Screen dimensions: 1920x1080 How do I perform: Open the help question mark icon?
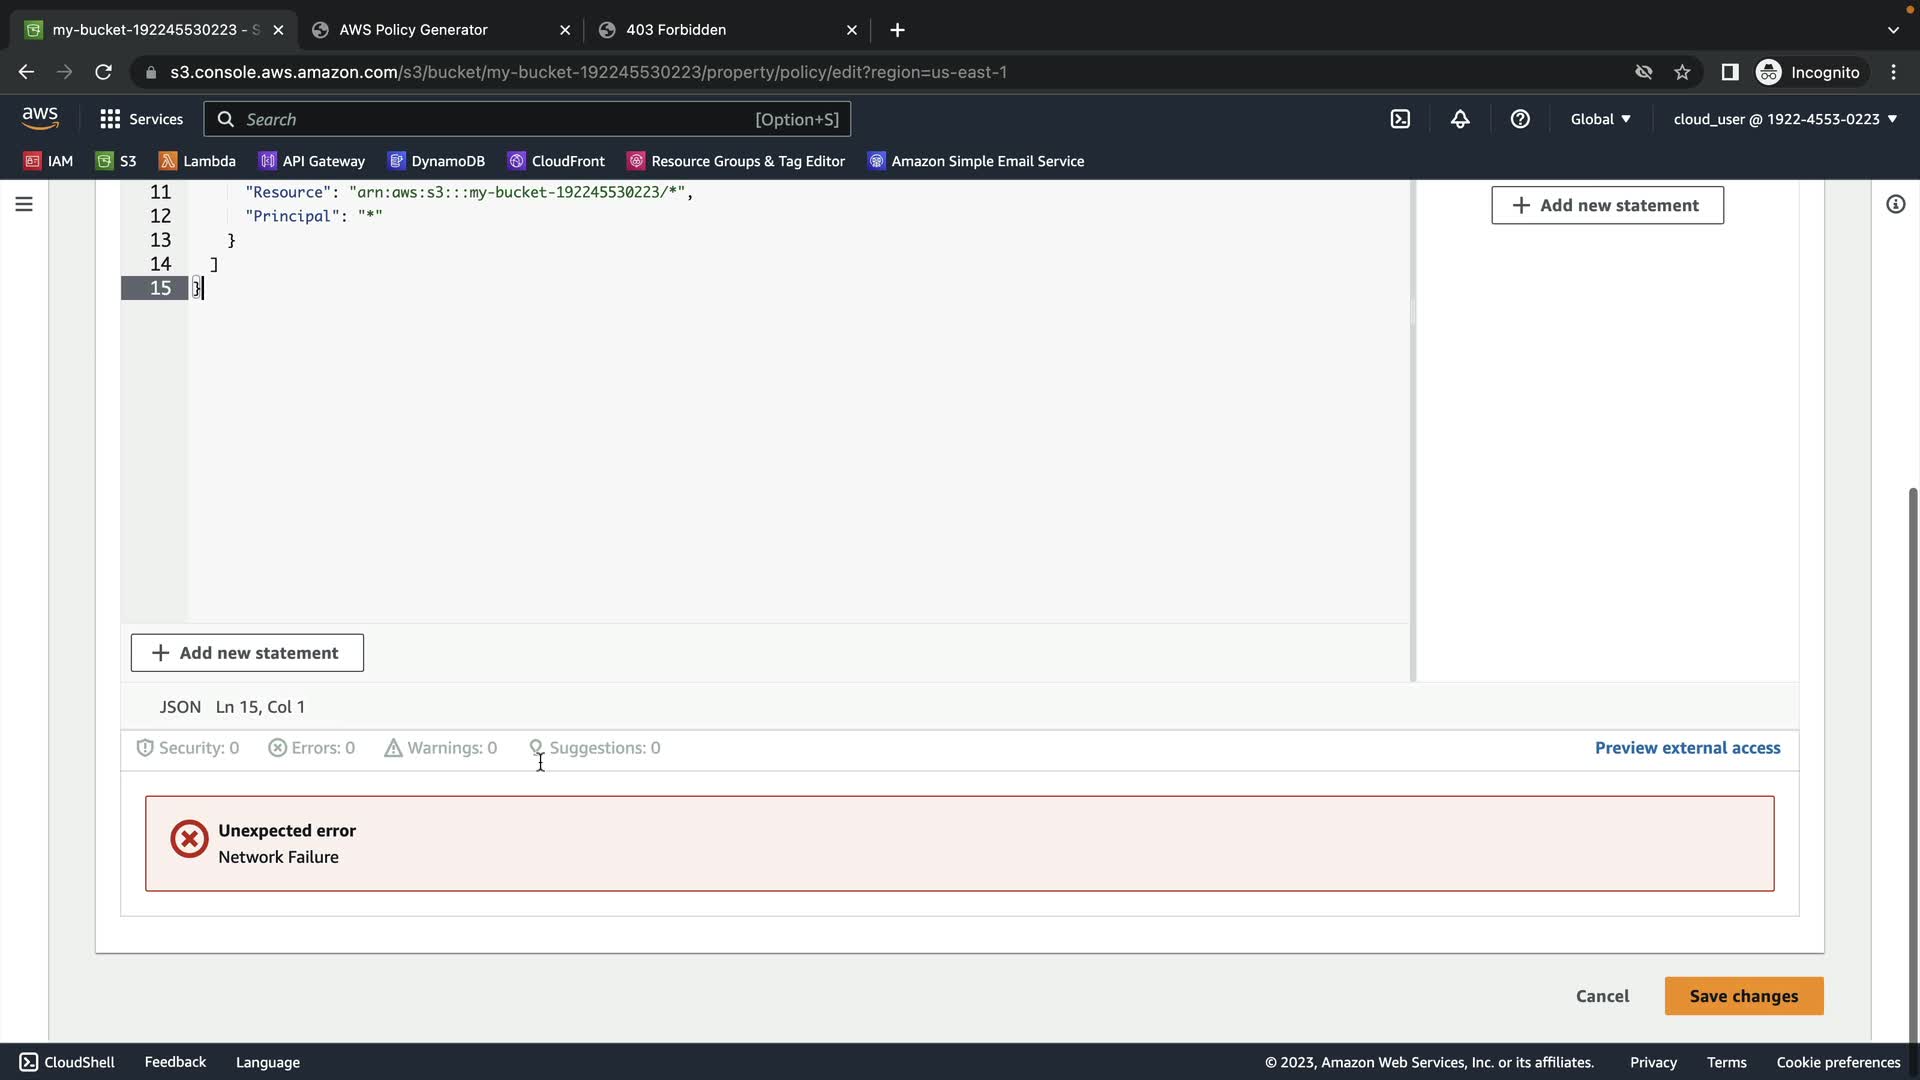point(1520,119)
